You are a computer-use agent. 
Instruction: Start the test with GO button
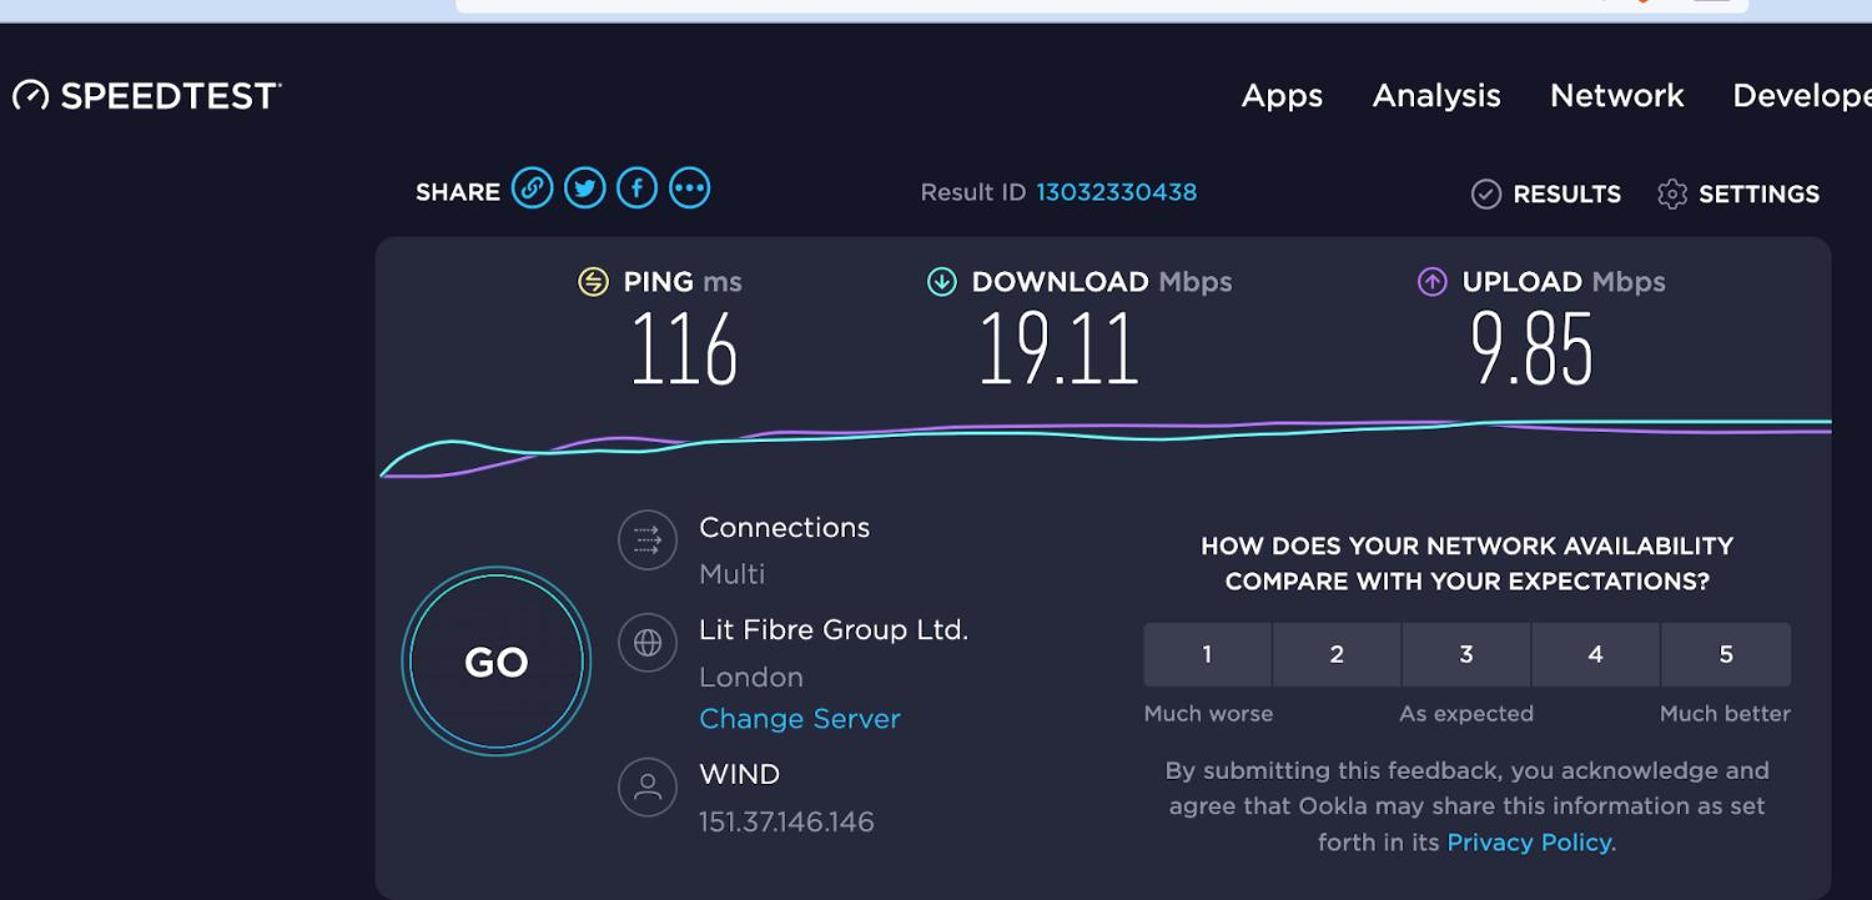496,661
